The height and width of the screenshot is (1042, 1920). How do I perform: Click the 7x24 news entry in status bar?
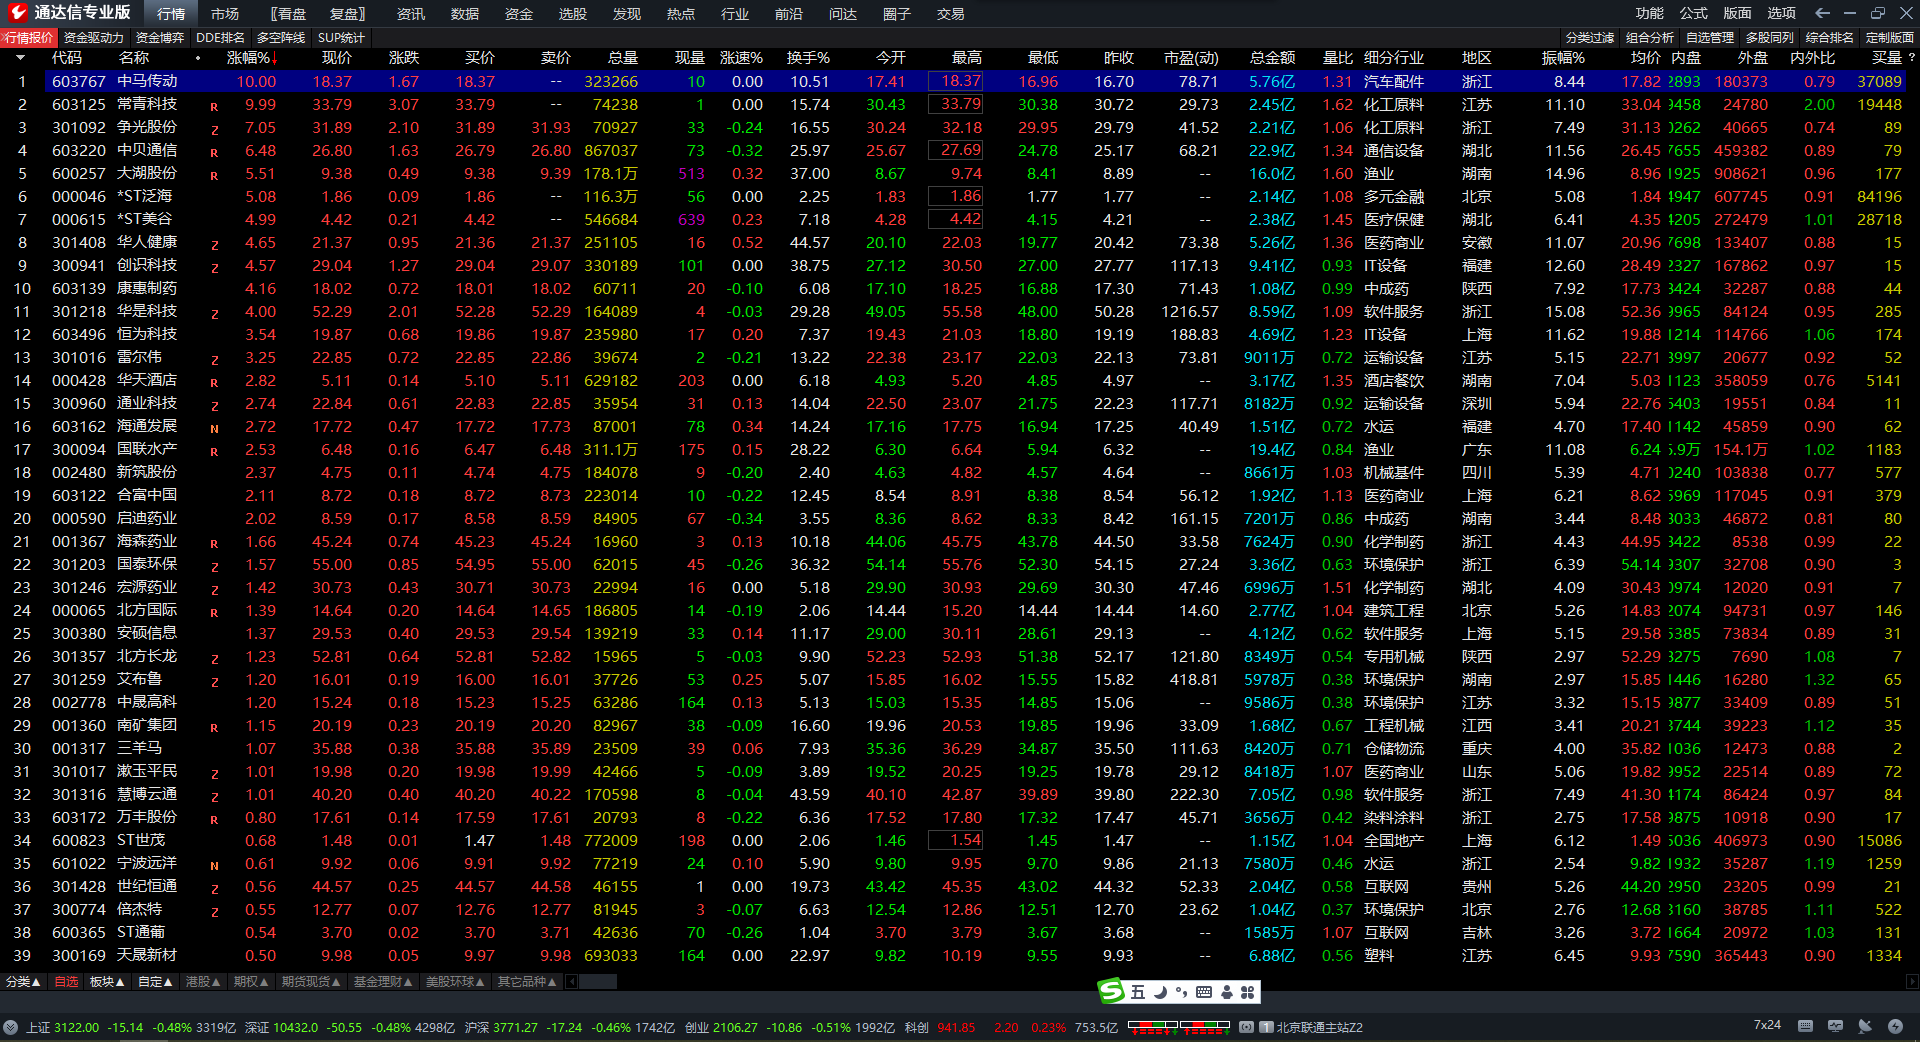point(1767,1025)
